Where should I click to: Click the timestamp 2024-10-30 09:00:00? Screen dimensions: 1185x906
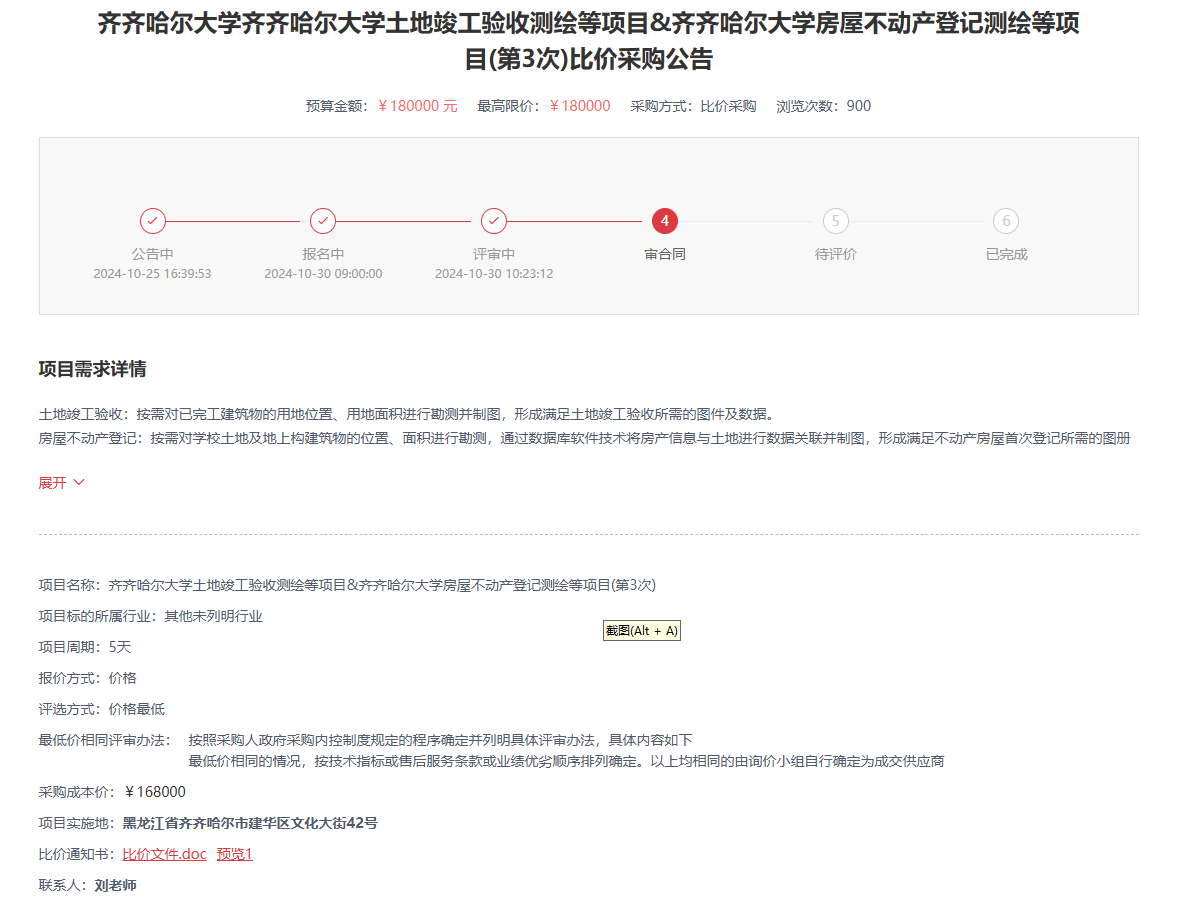click(x=323, y=274)
